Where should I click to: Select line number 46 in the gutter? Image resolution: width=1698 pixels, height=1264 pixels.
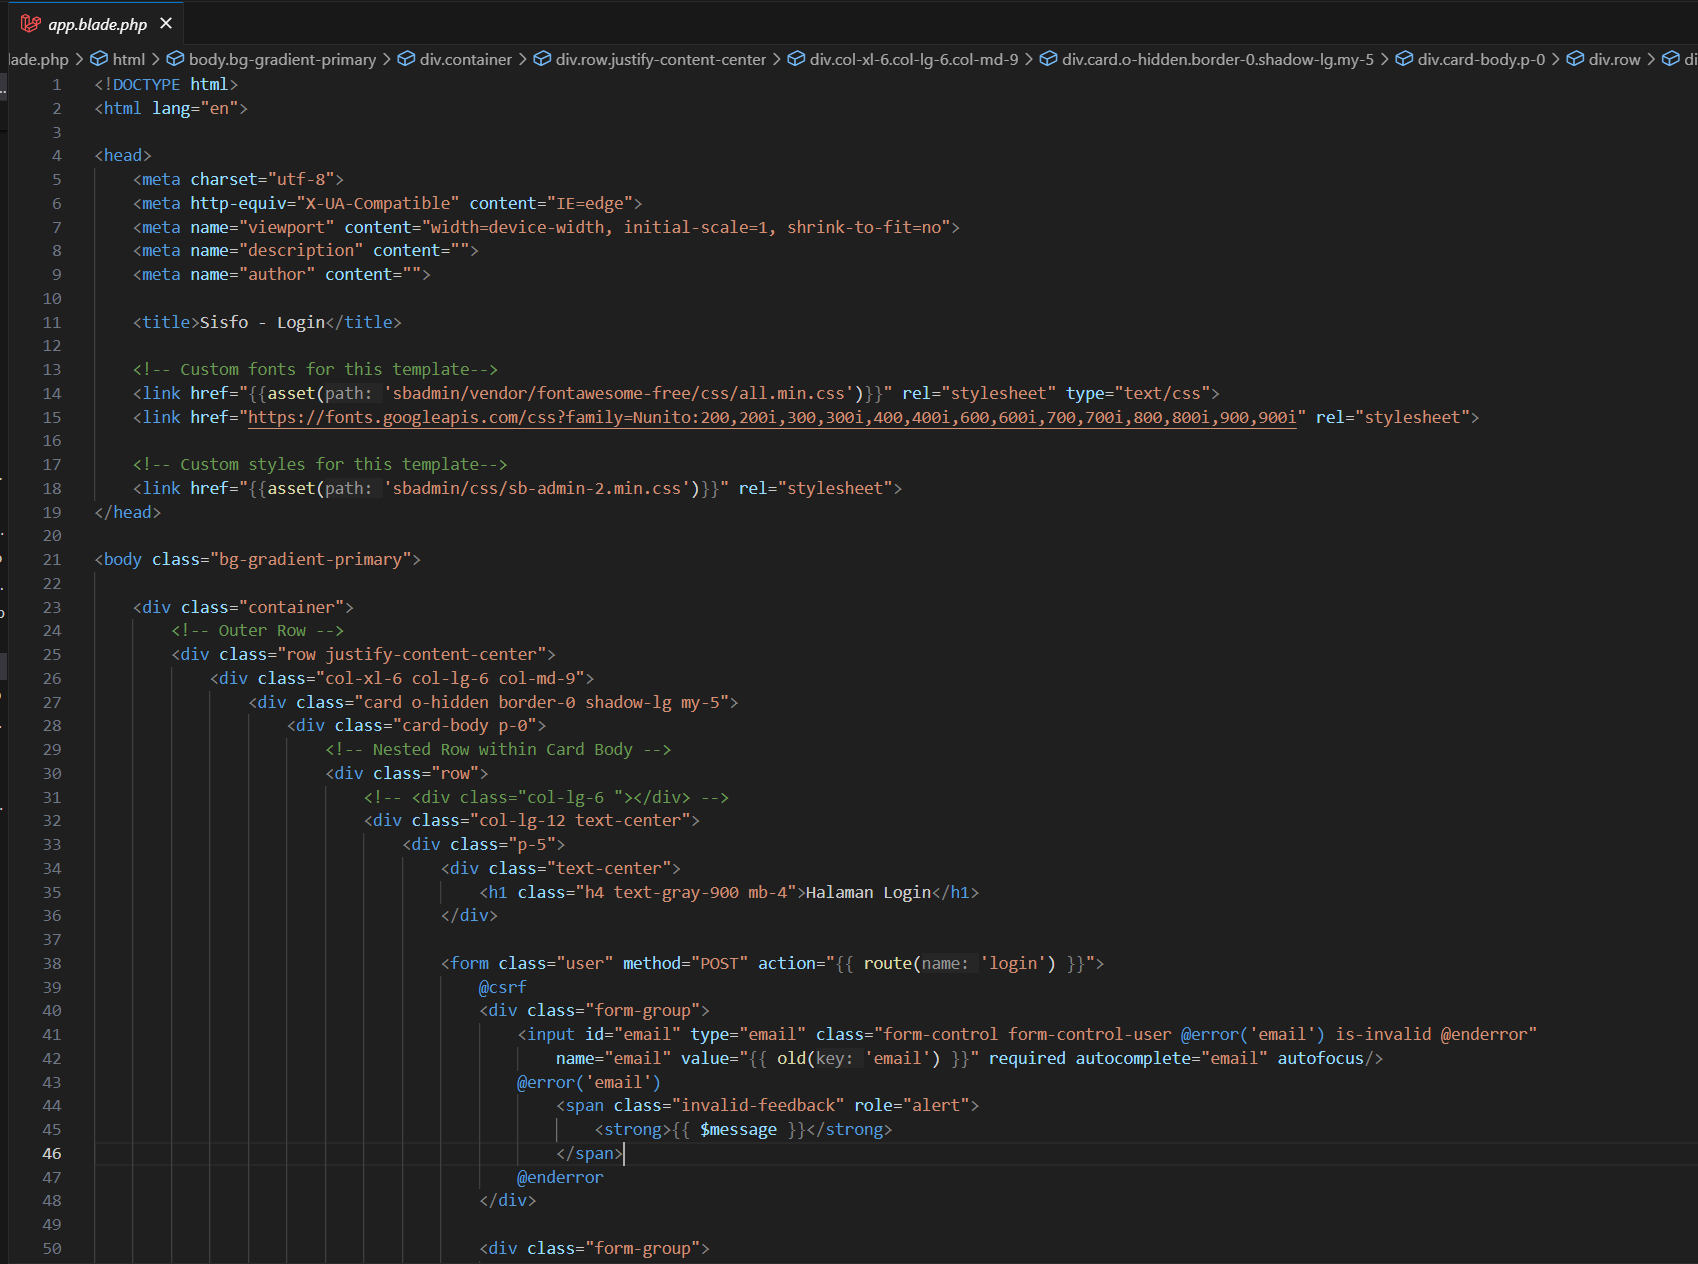(x=52, y=1153)
